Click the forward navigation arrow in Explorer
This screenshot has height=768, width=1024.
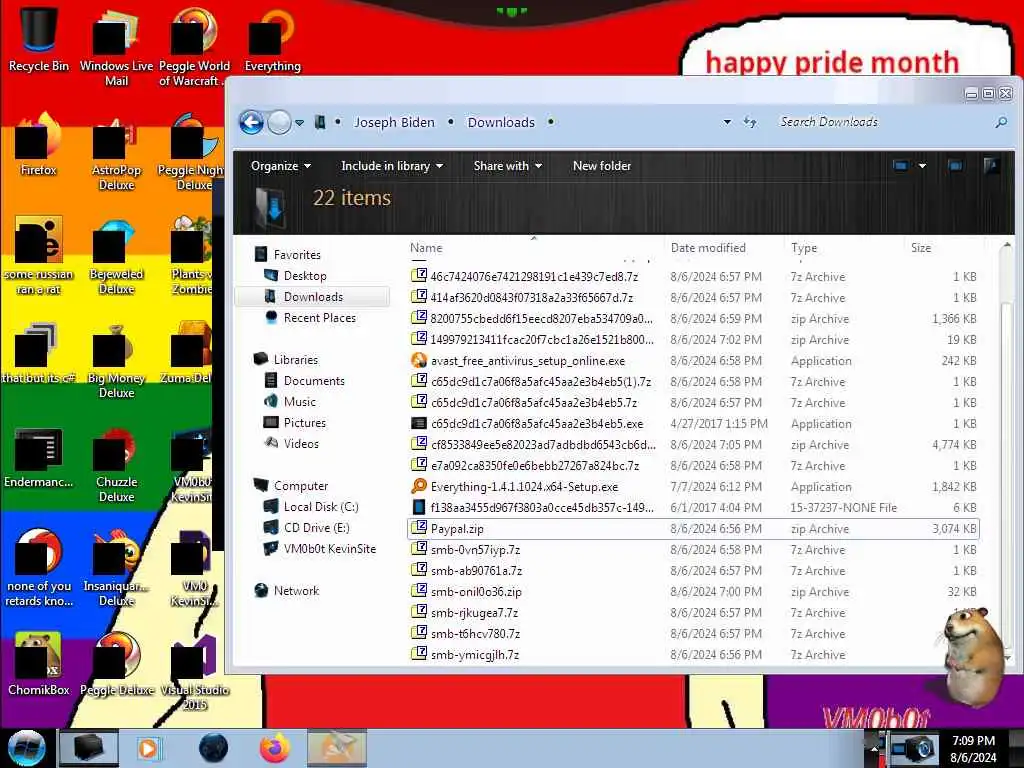coord(280,122)
